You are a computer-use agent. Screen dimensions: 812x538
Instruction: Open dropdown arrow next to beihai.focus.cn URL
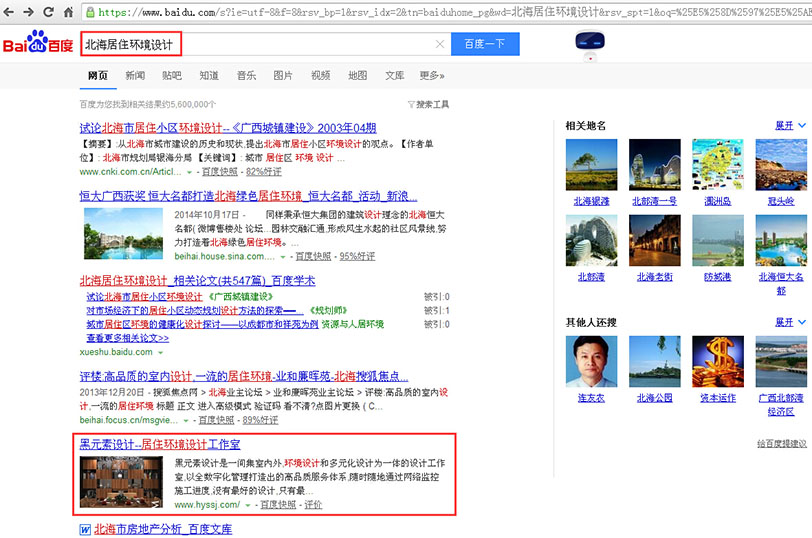point(186,420)
